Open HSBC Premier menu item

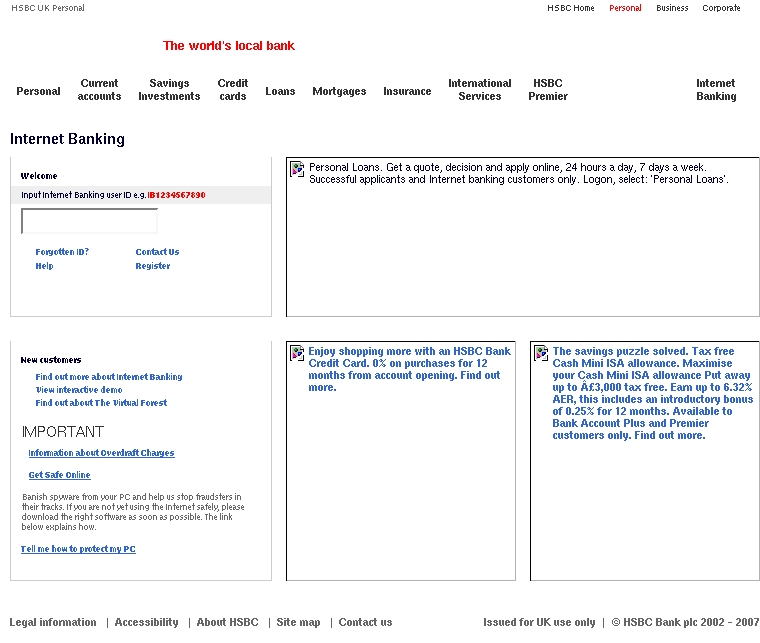click(548, 90)
